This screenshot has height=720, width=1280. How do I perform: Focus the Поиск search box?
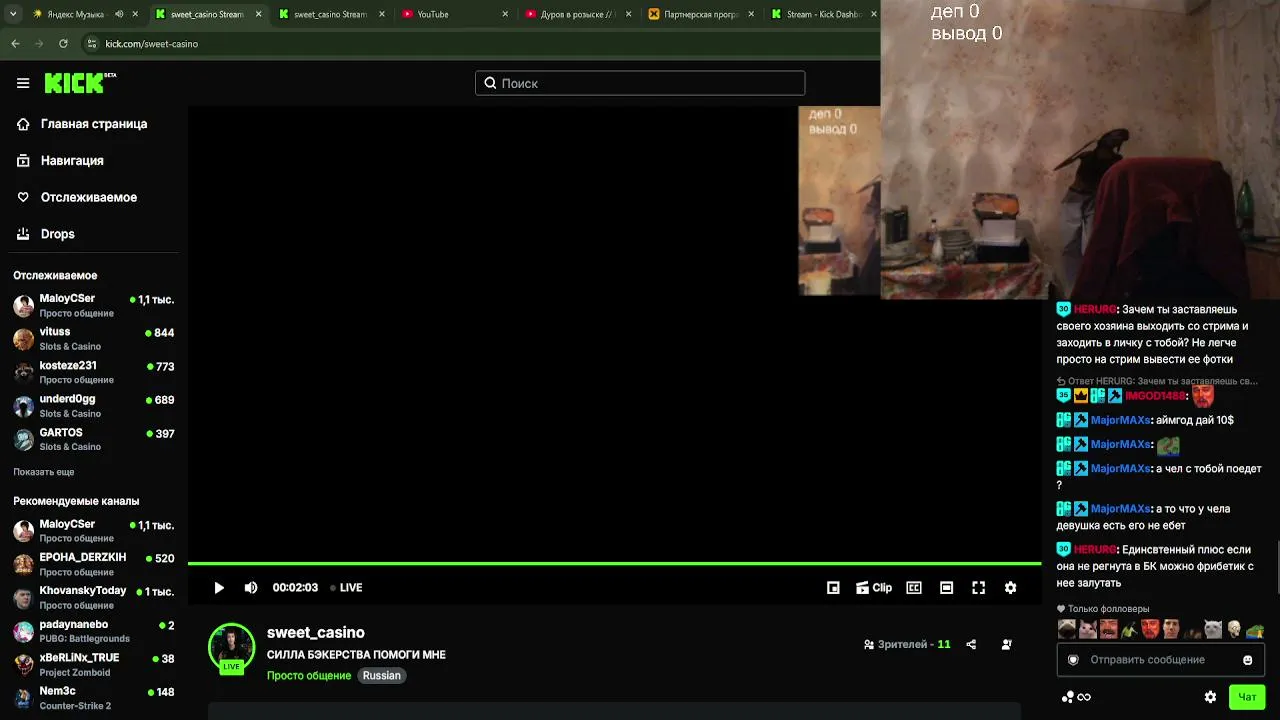640,83
